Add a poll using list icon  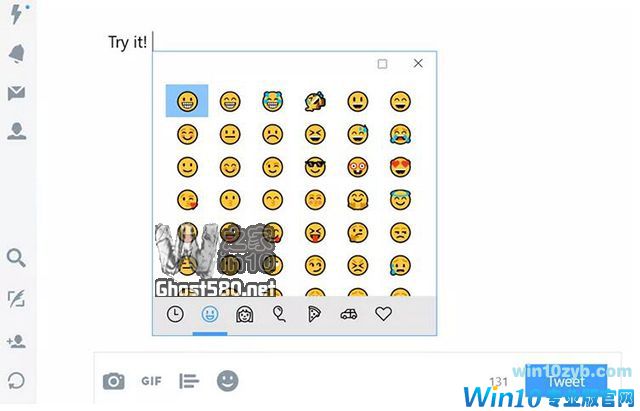(x=189, y=381)
